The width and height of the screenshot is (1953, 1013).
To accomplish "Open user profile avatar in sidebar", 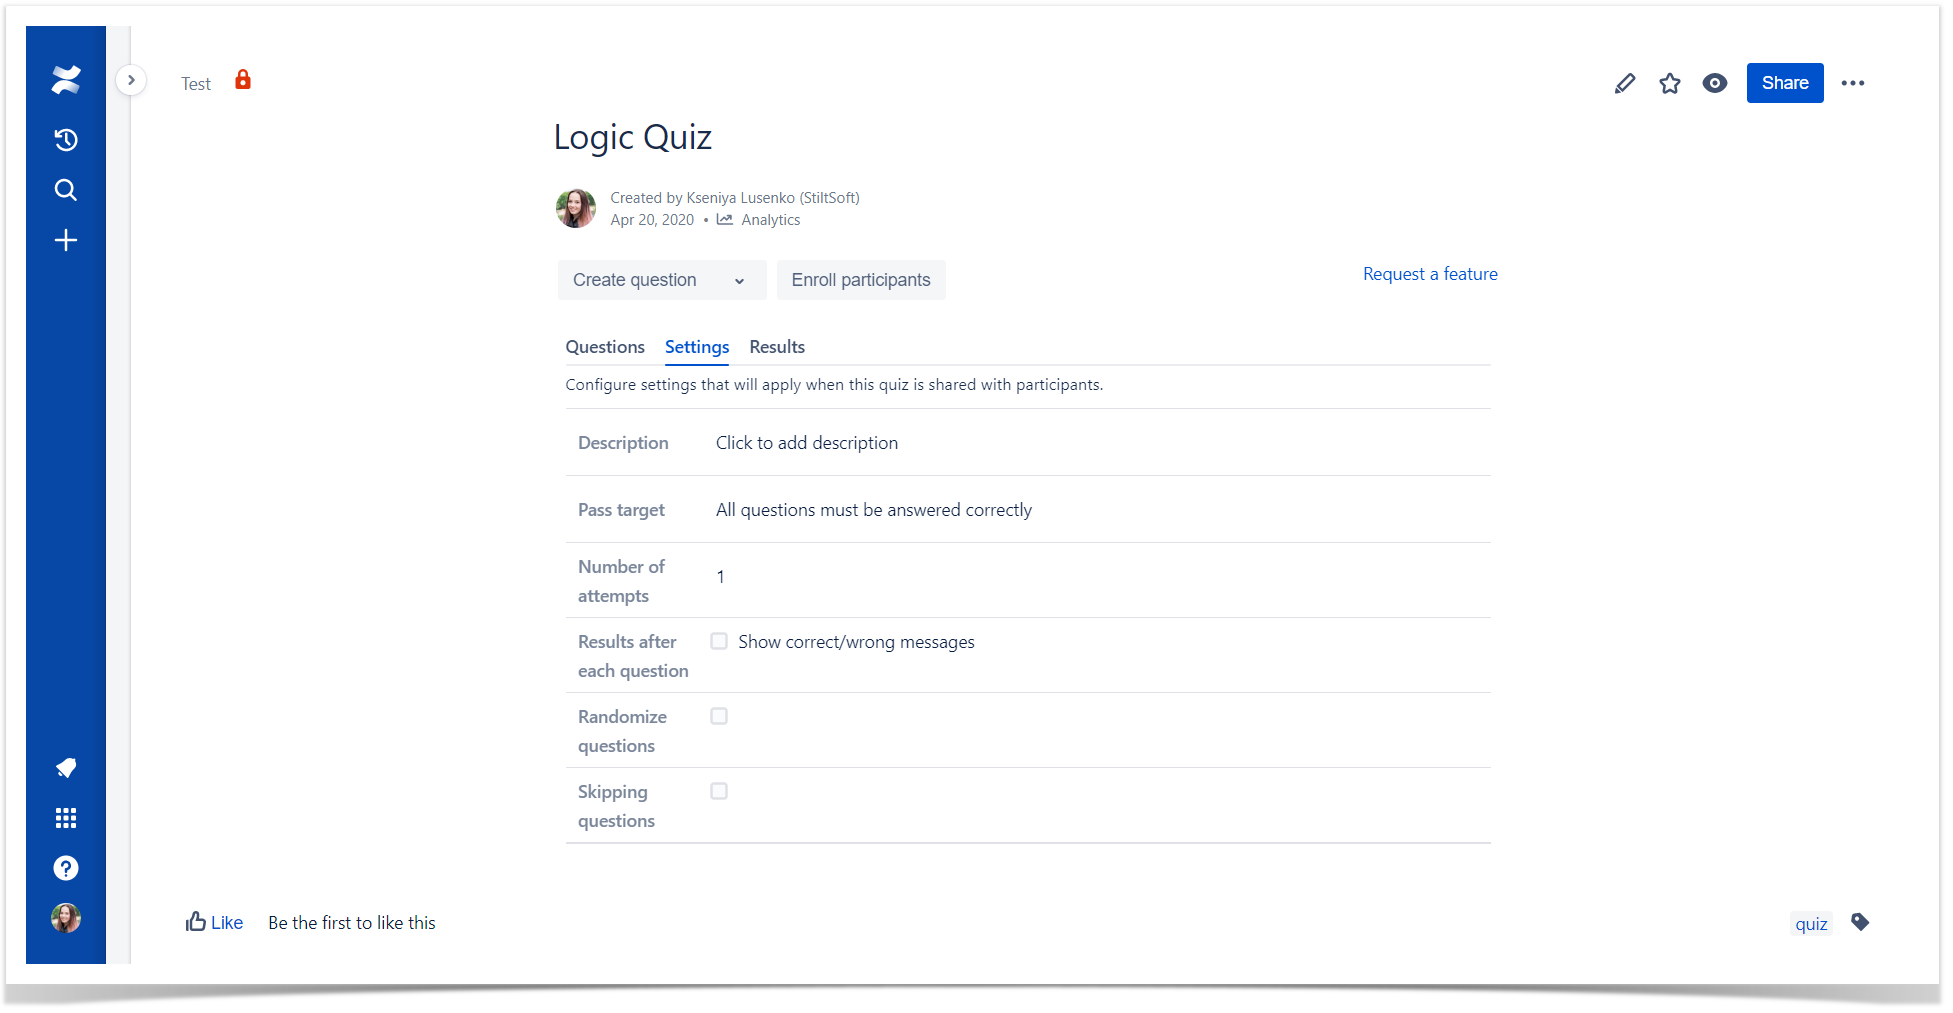I will tap(66, 918).
